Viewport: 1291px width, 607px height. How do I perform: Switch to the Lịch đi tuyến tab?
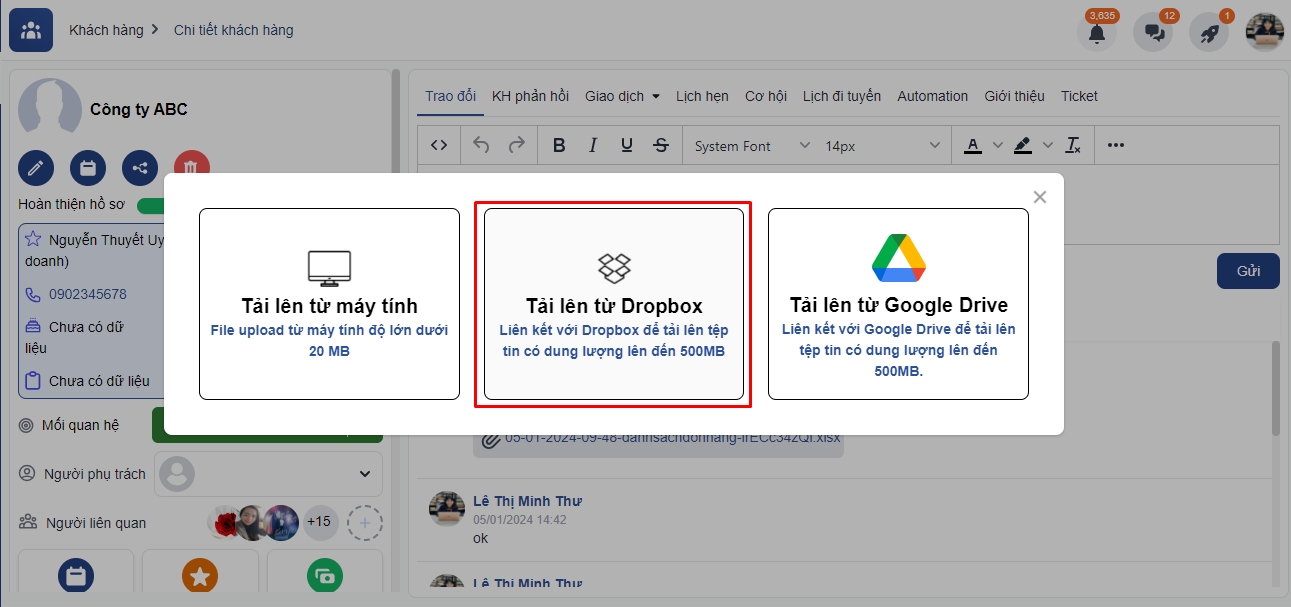click(x=842, y=96)
